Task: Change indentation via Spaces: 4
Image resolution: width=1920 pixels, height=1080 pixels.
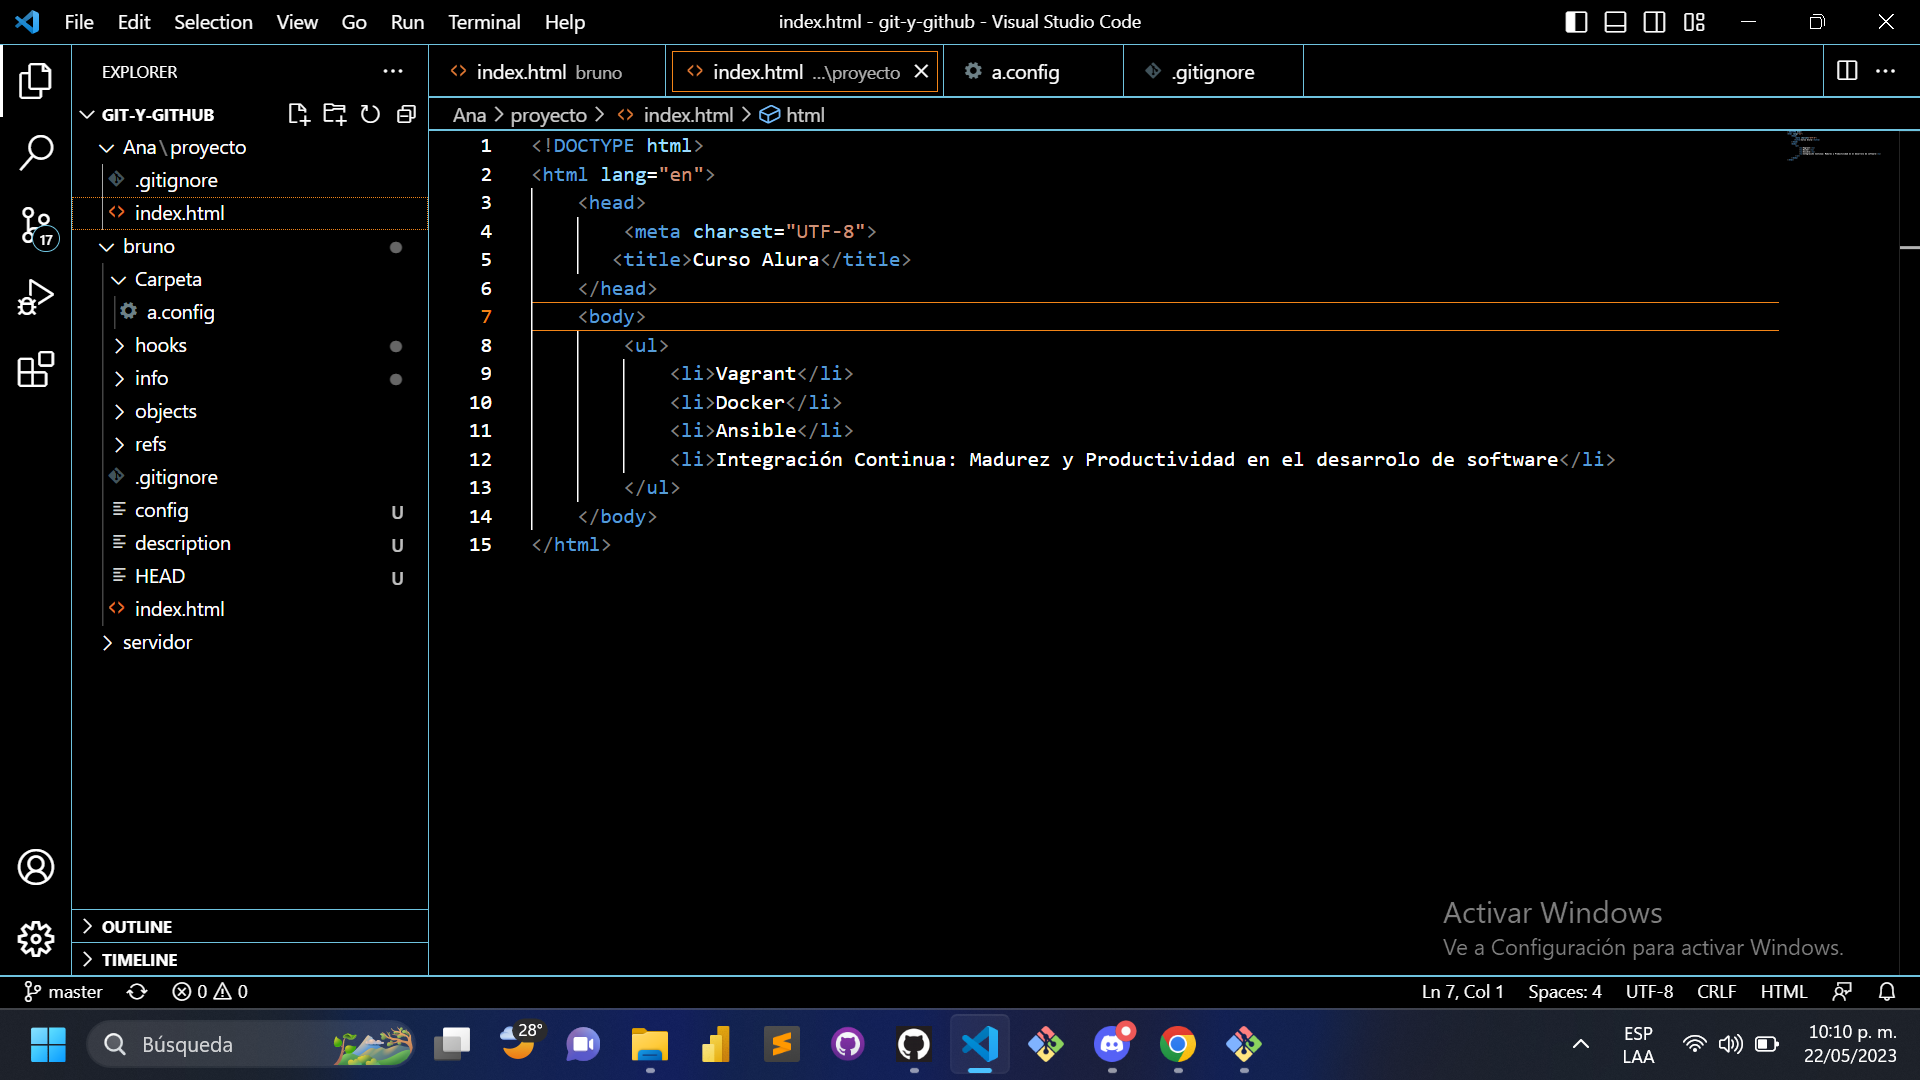Action: coord(1565,991)
